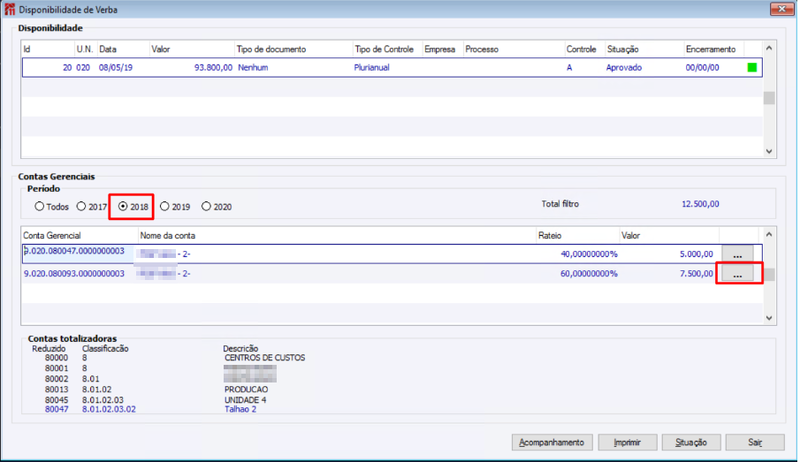Click the Valor header in Disponibilidade grid
The height and width of the screenshot is (462, 800).
[191, 49]
